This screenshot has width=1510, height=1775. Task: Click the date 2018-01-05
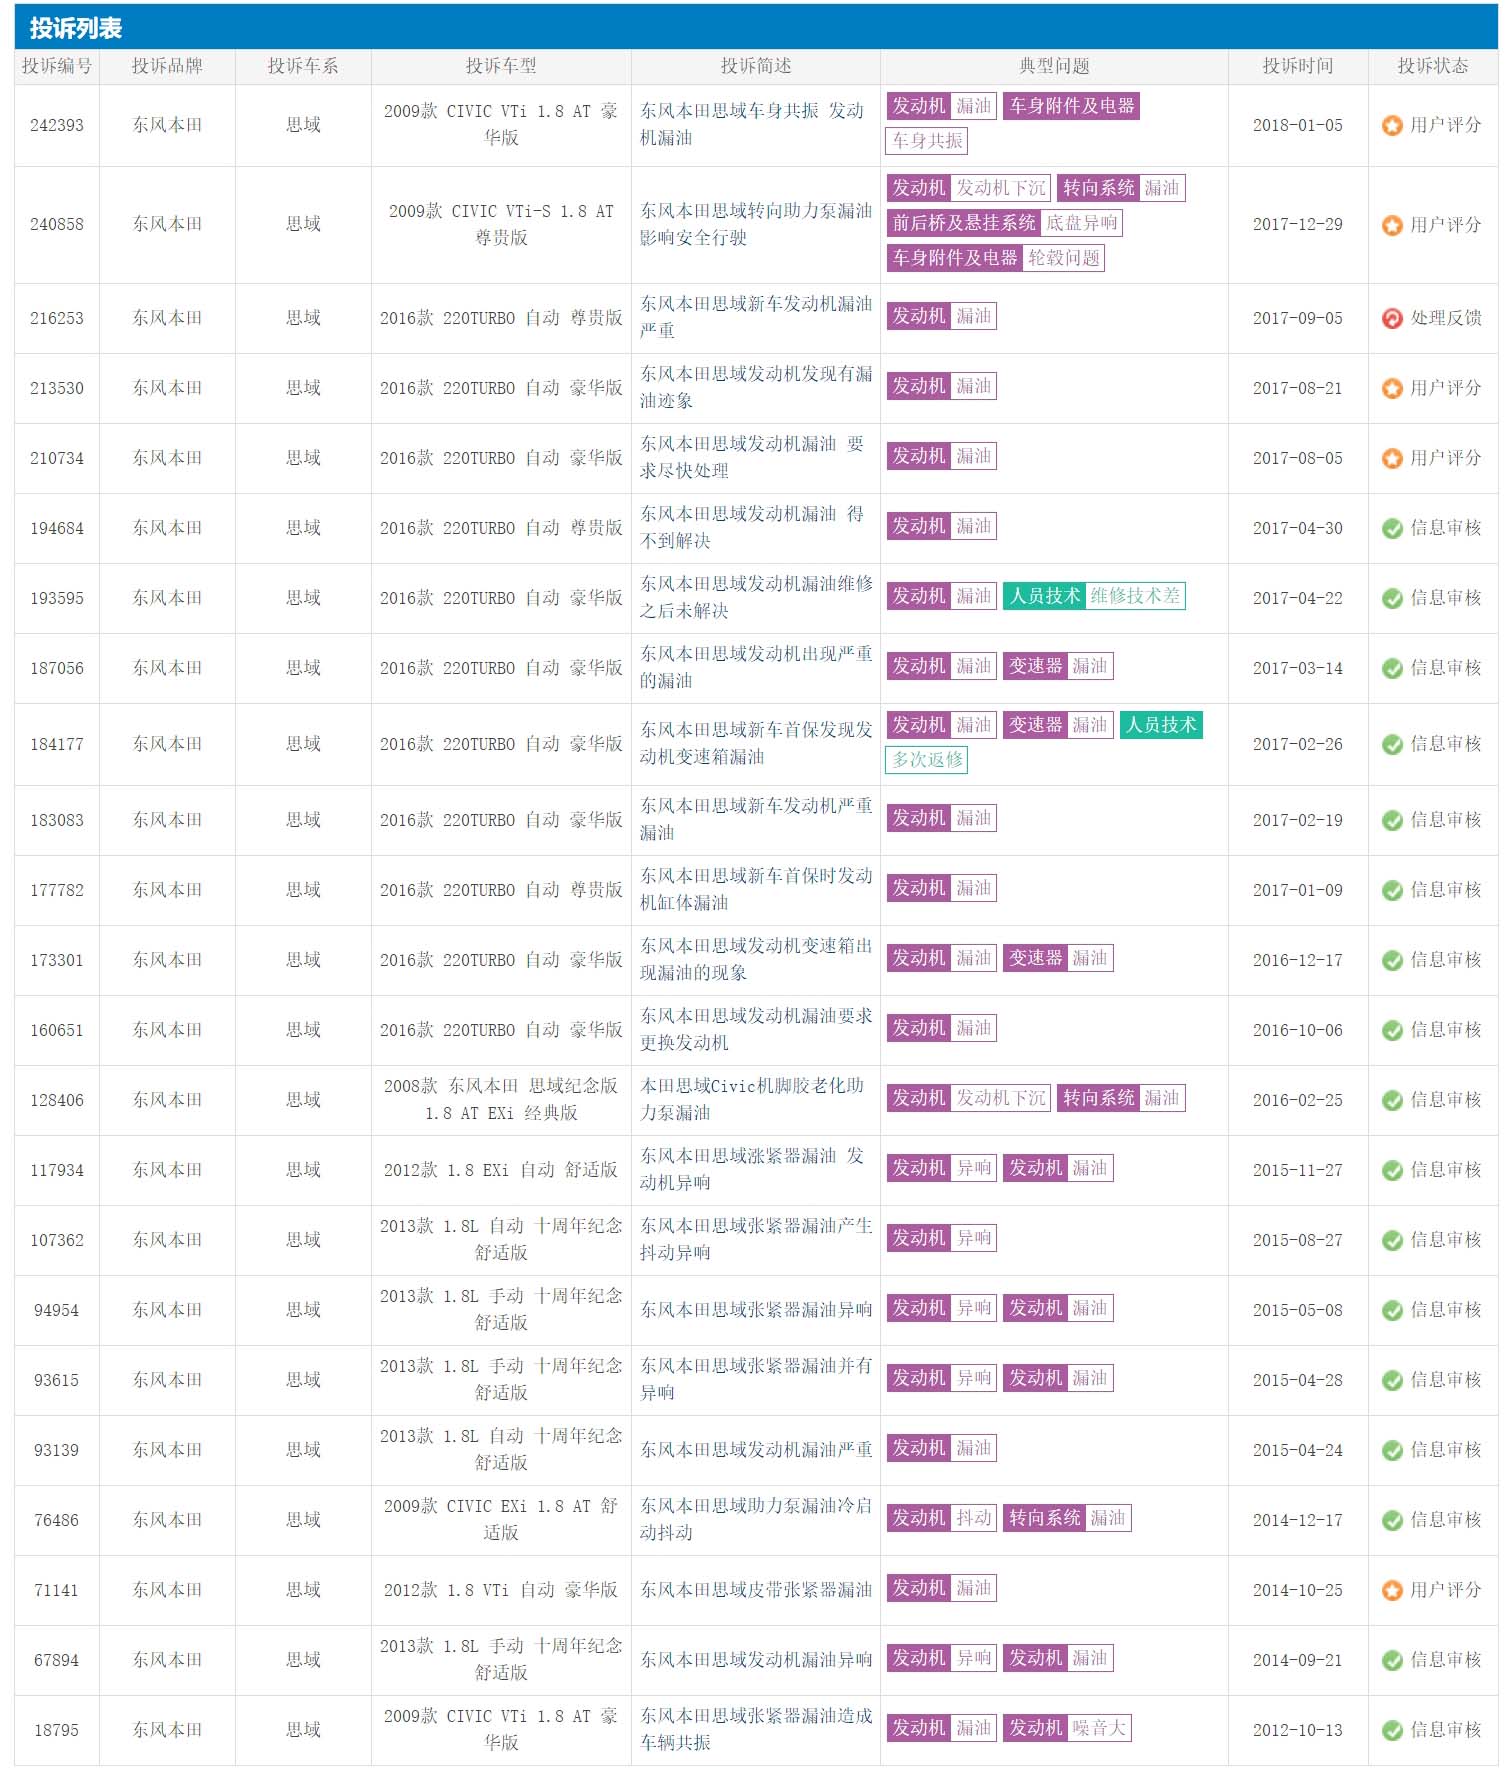1298,126
